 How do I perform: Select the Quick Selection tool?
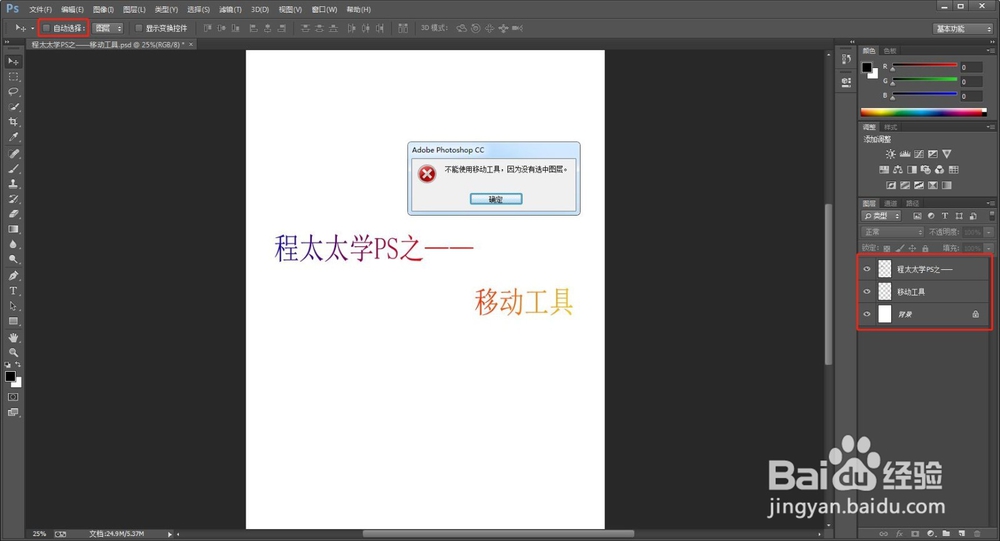(13, 107)
